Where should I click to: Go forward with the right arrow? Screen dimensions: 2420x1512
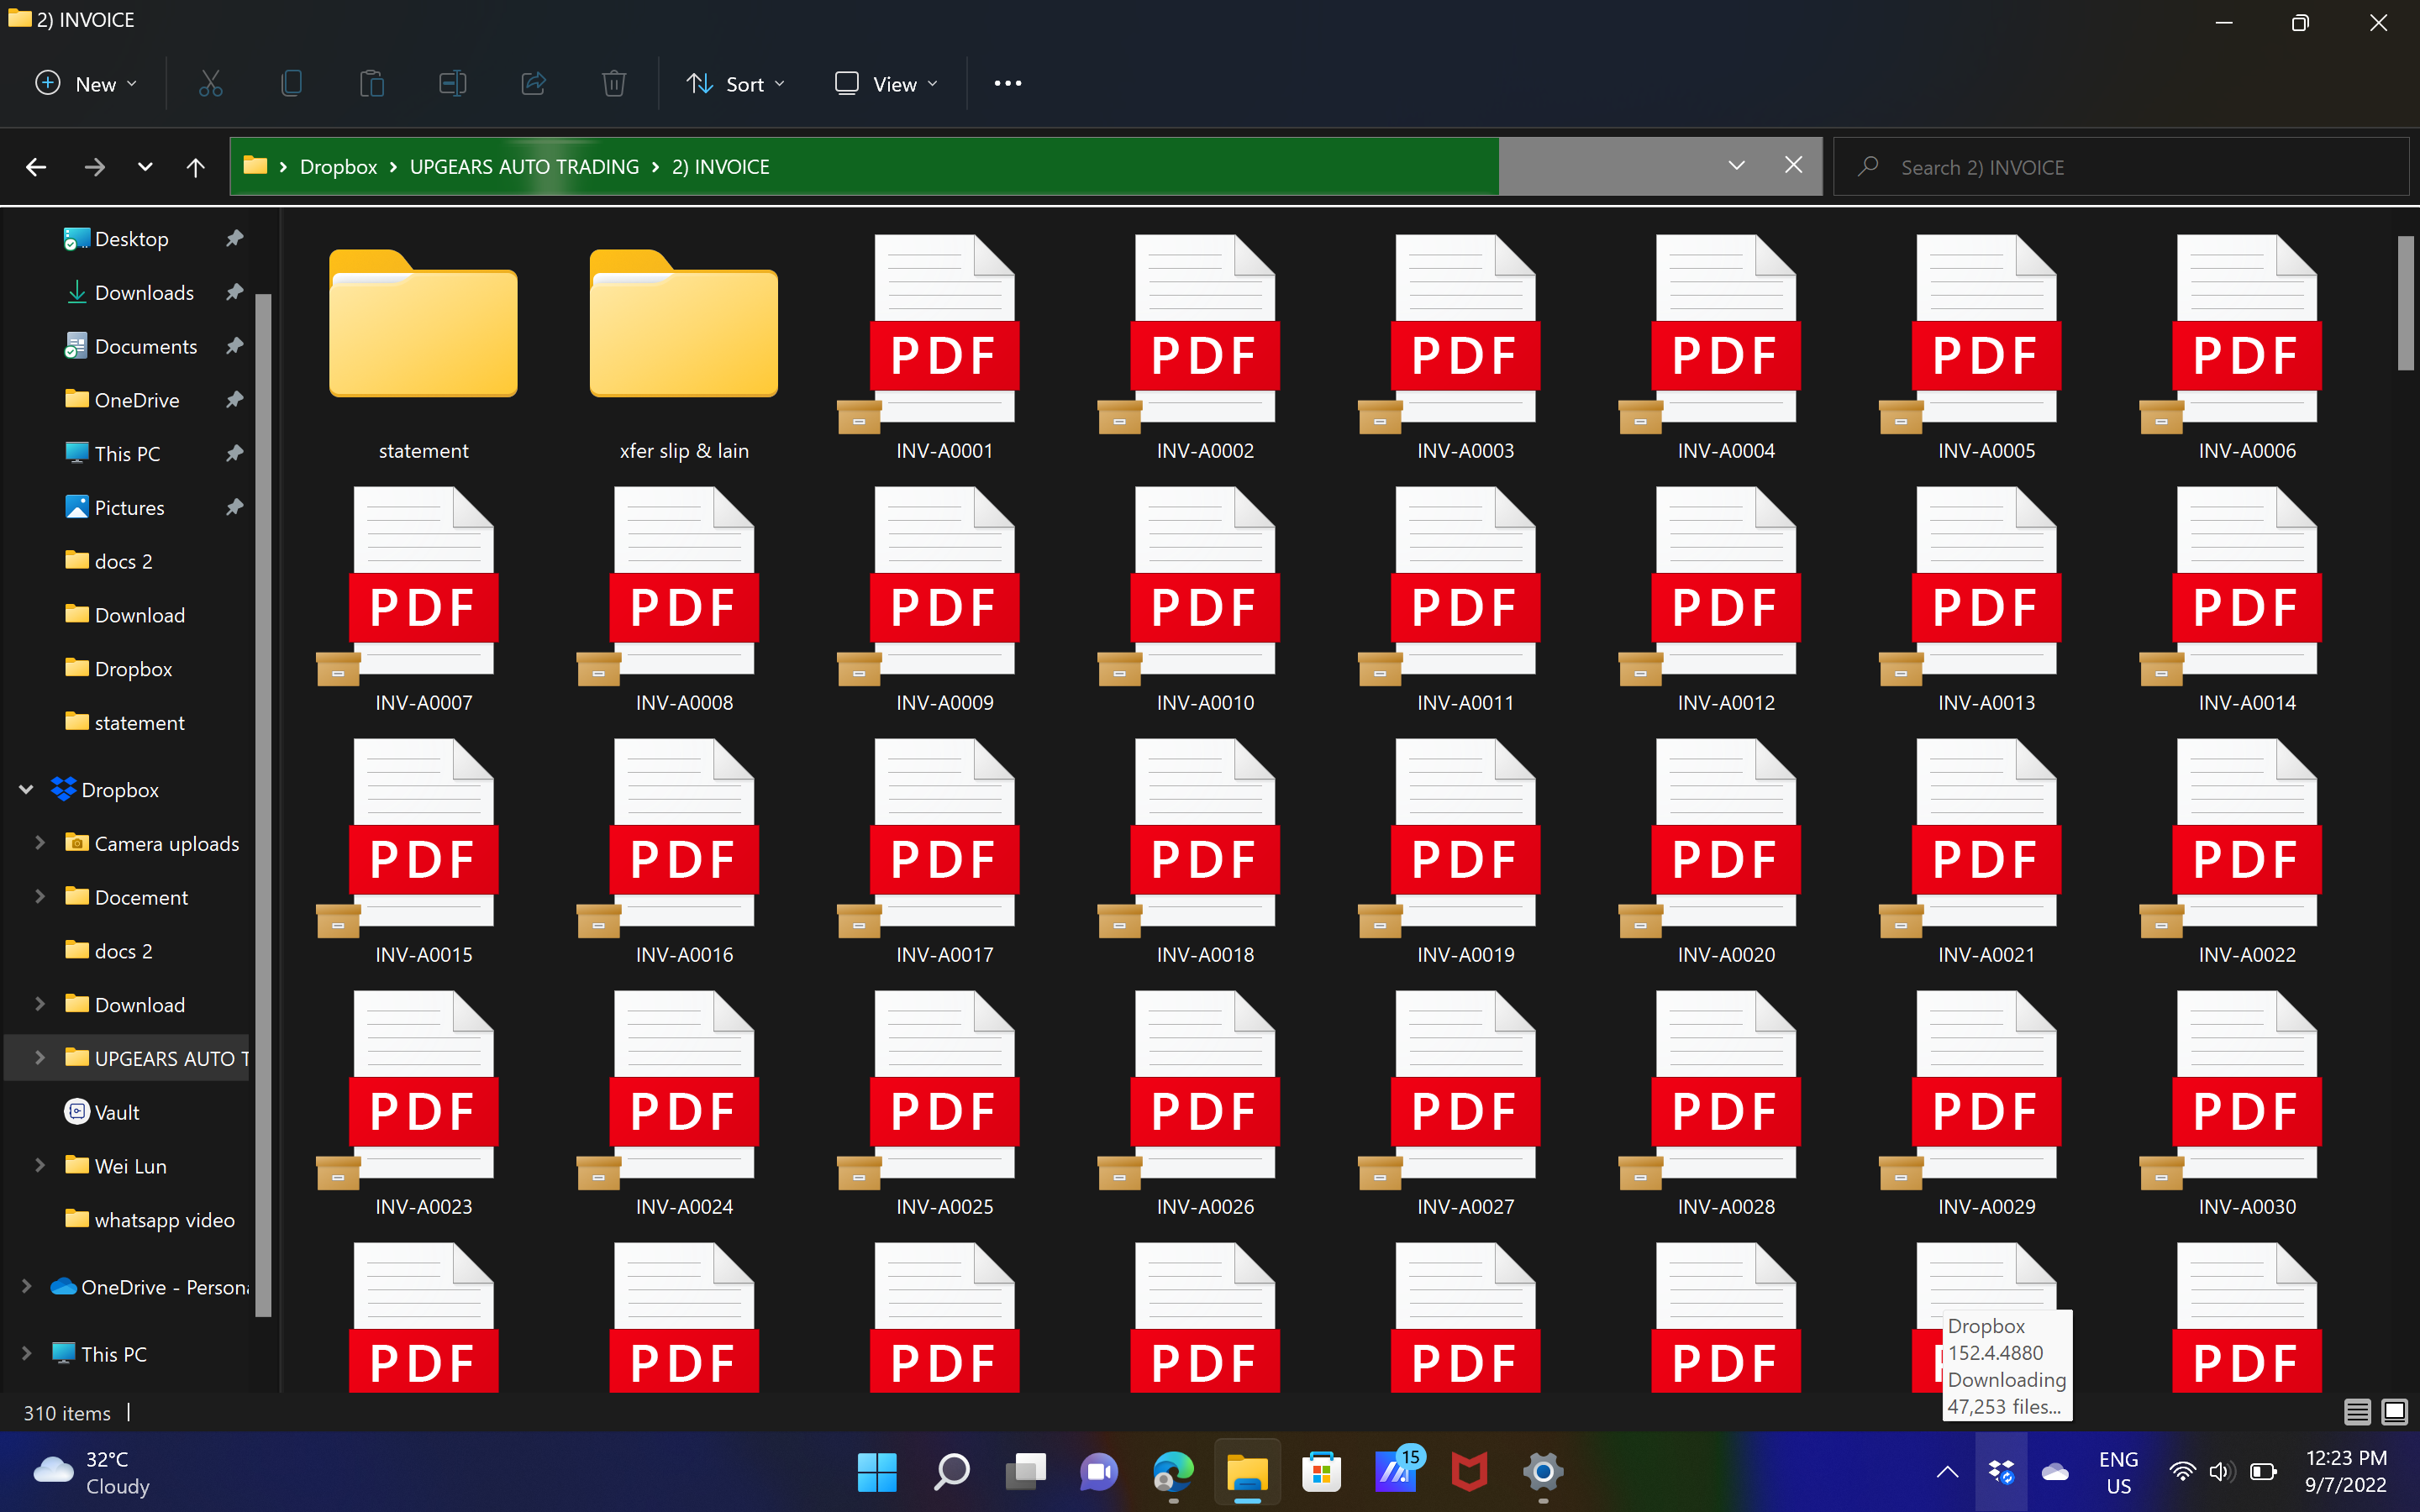point(94,167)
